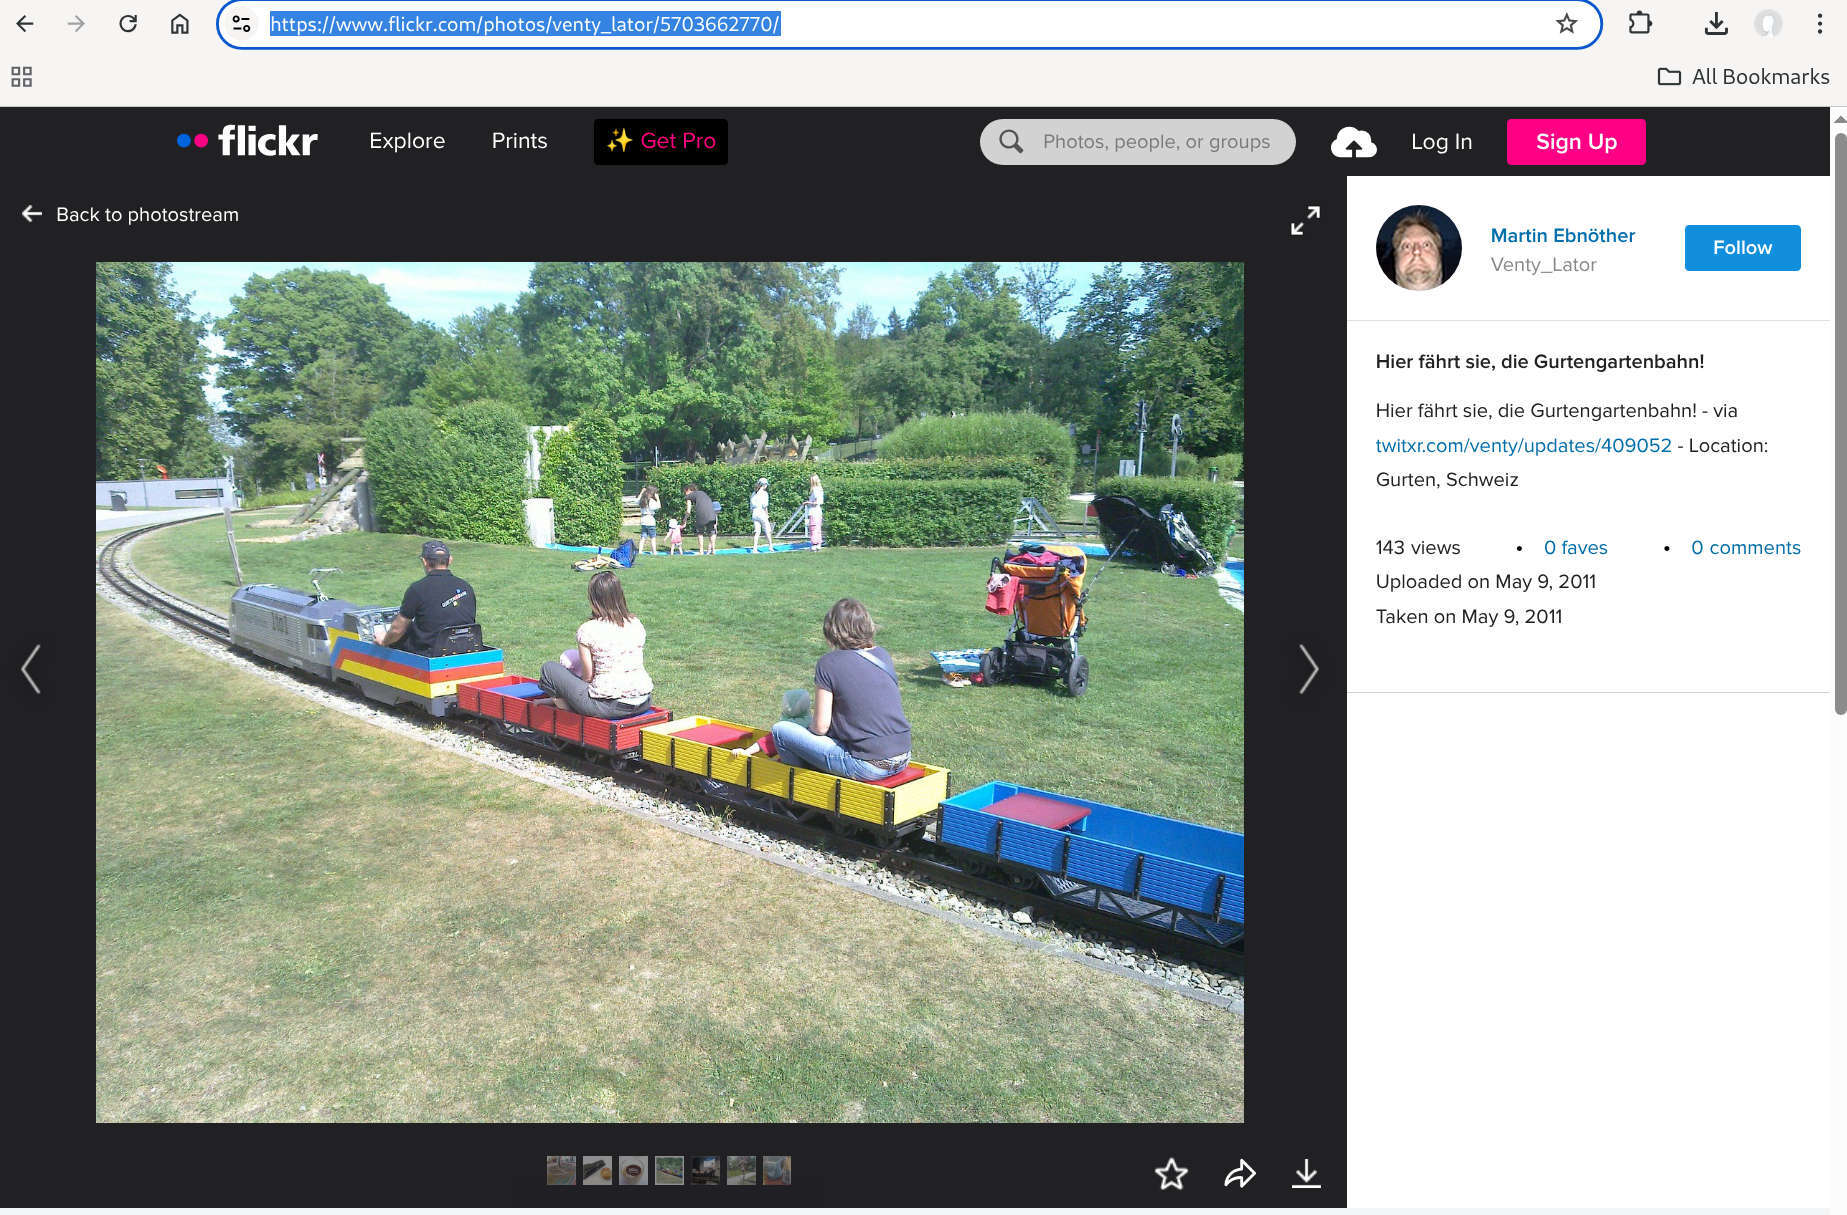Image resolution: width=1847 pixels, height=1215 pixels.
Task: Click the Sign Up button
Action: point(1575,142)
